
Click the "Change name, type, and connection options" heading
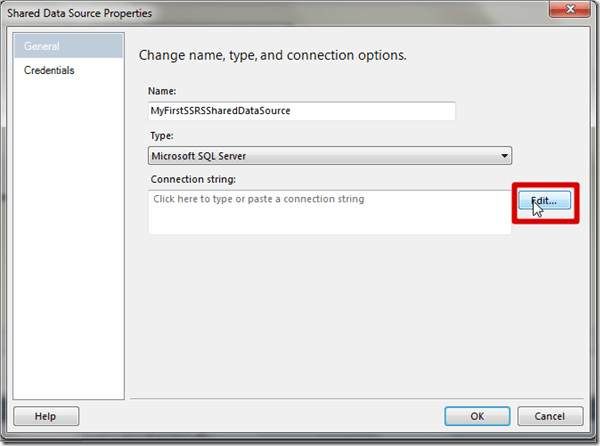pyautogui.click(x=272, y=55)
